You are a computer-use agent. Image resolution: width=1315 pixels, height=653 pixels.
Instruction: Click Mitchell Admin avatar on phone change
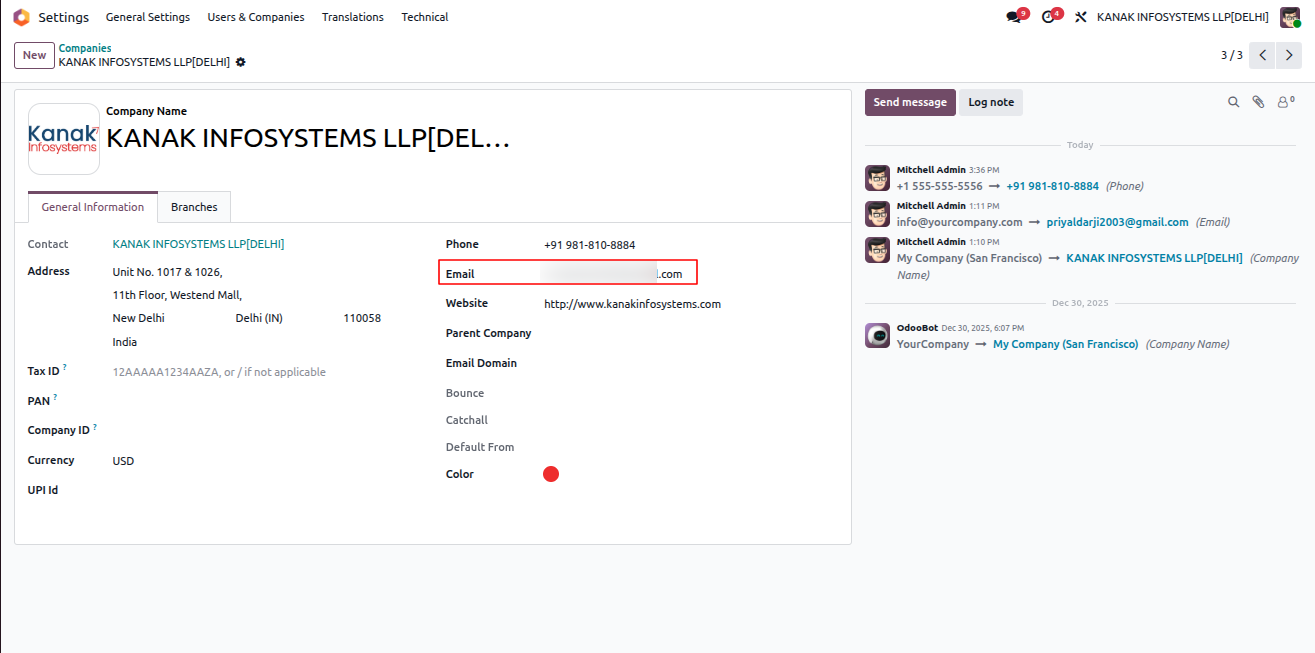[x=877, y=178]
